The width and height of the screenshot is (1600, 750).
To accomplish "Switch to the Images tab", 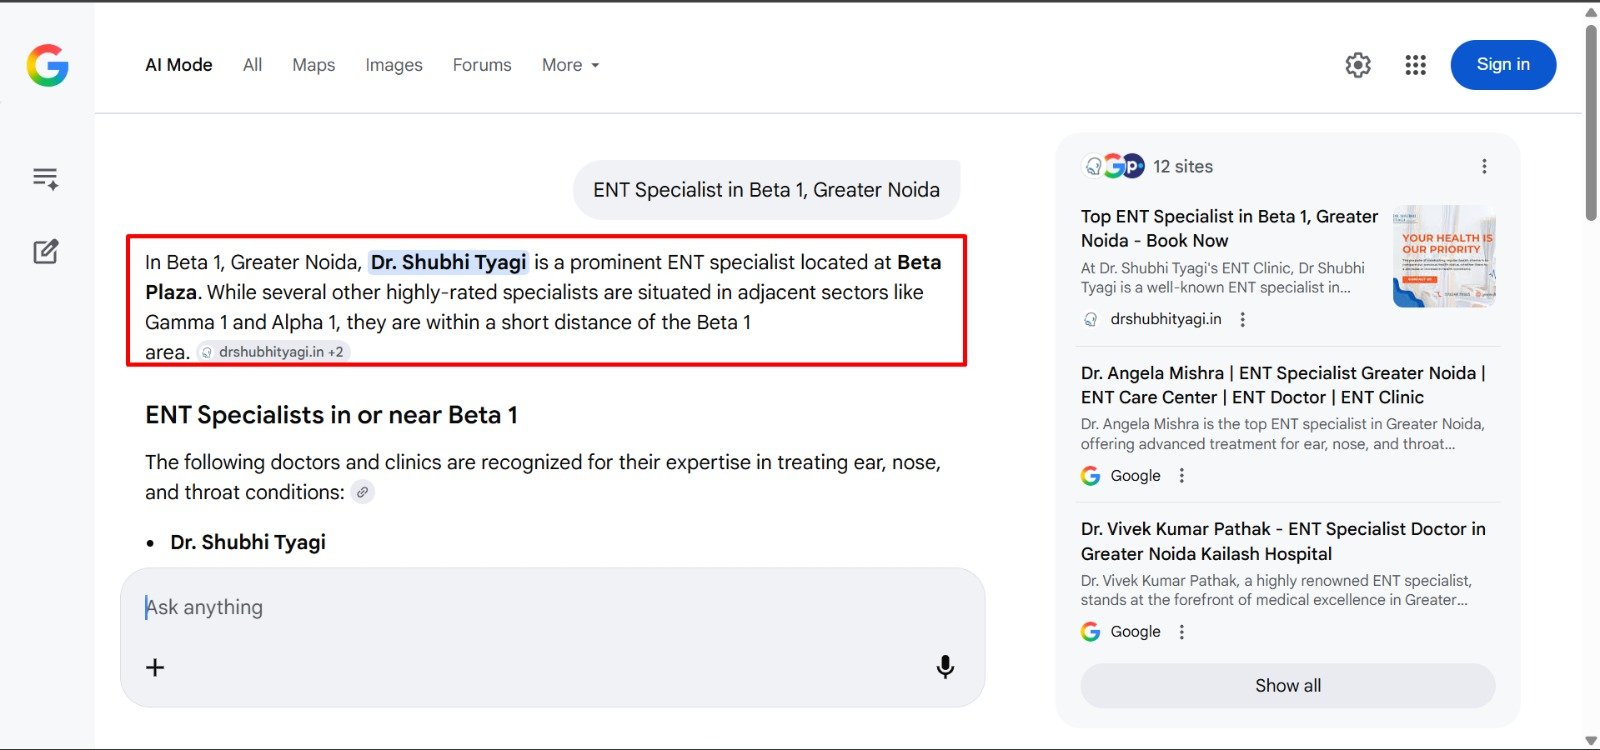I will tap(394, 65).
